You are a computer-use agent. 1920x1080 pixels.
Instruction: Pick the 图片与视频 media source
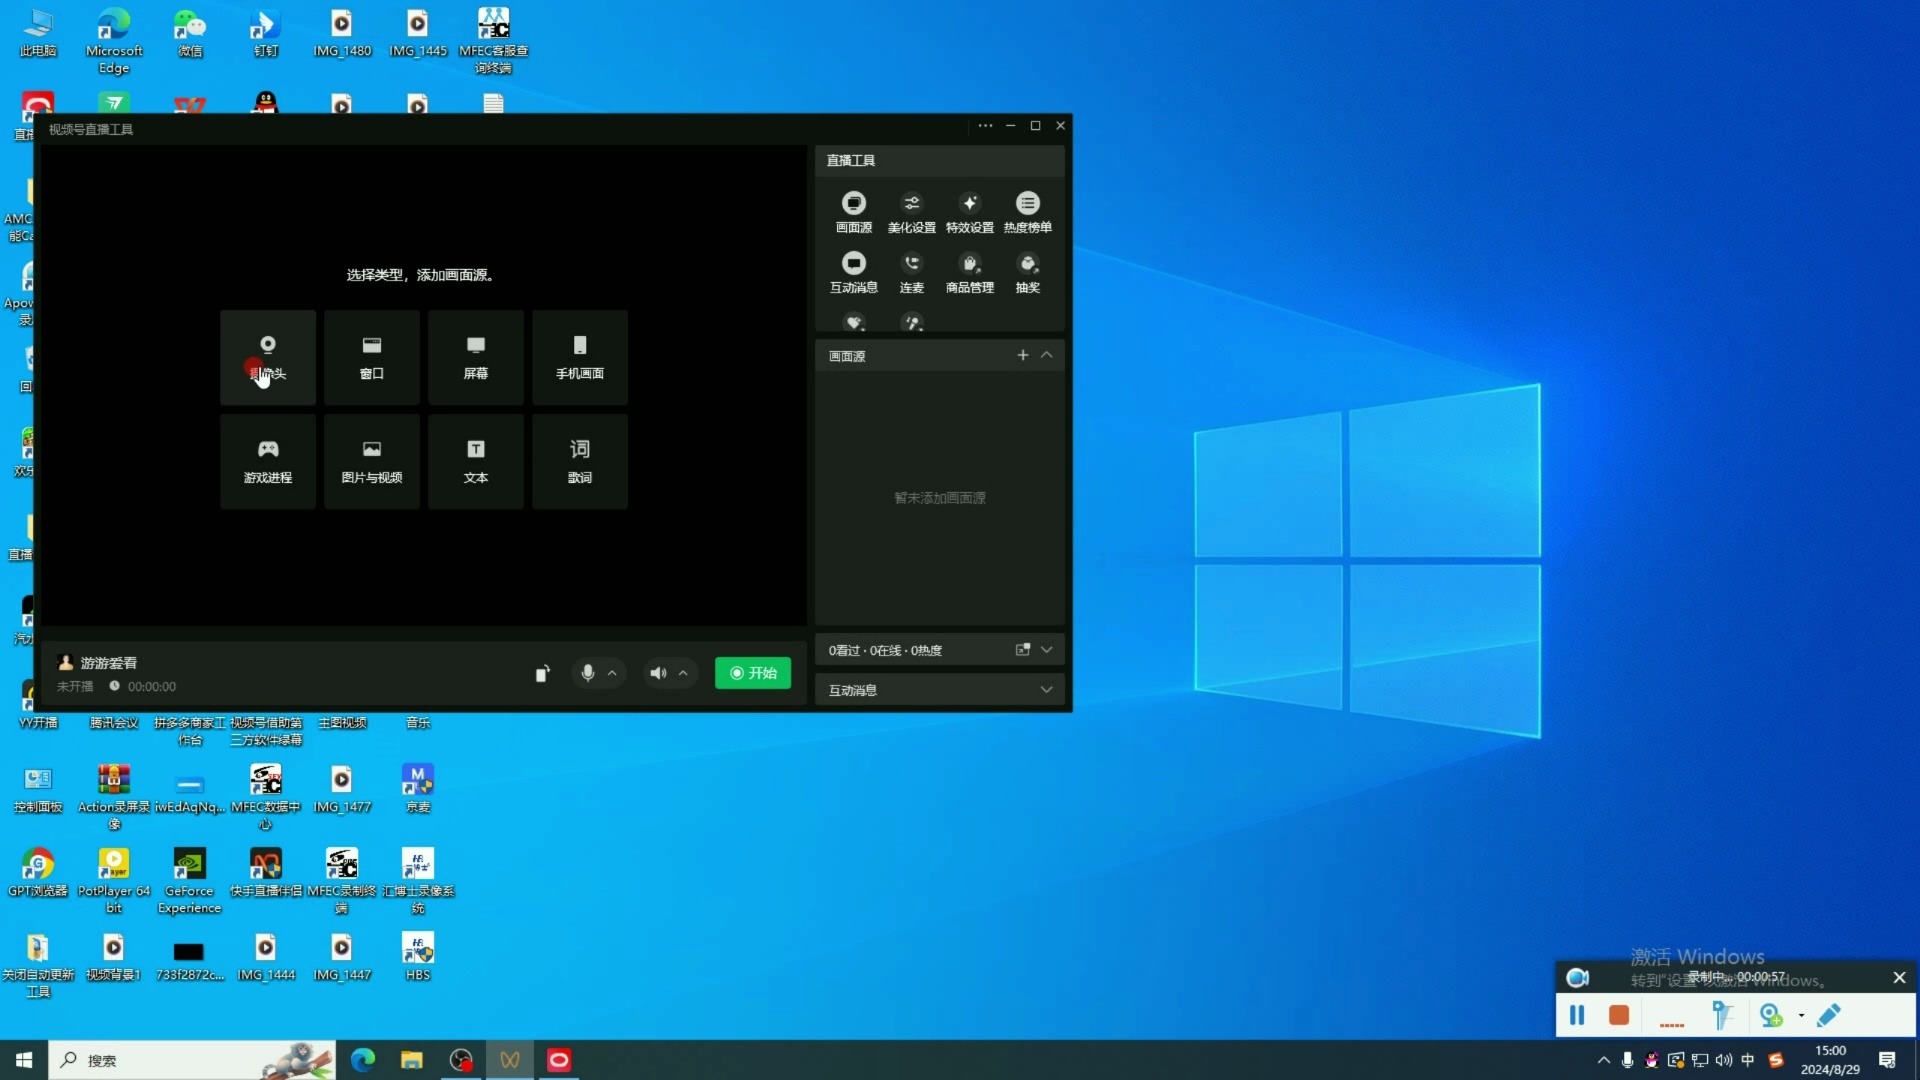[x=372, y=461]
